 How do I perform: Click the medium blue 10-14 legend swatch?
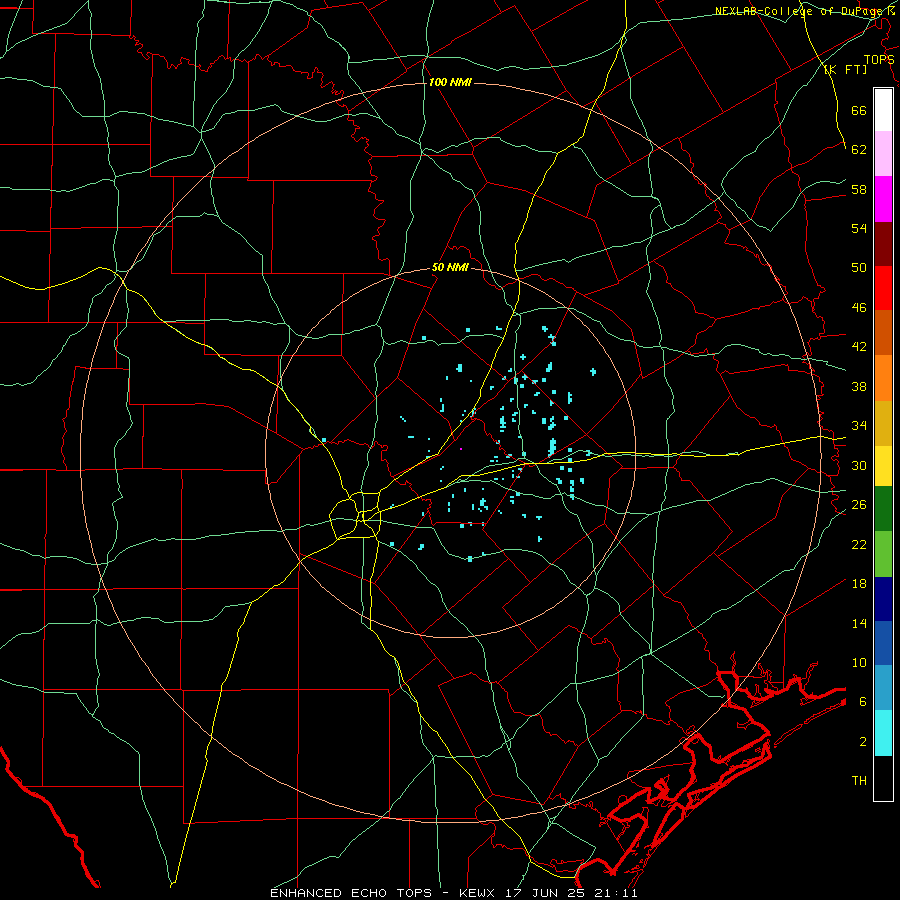point(883,643)
